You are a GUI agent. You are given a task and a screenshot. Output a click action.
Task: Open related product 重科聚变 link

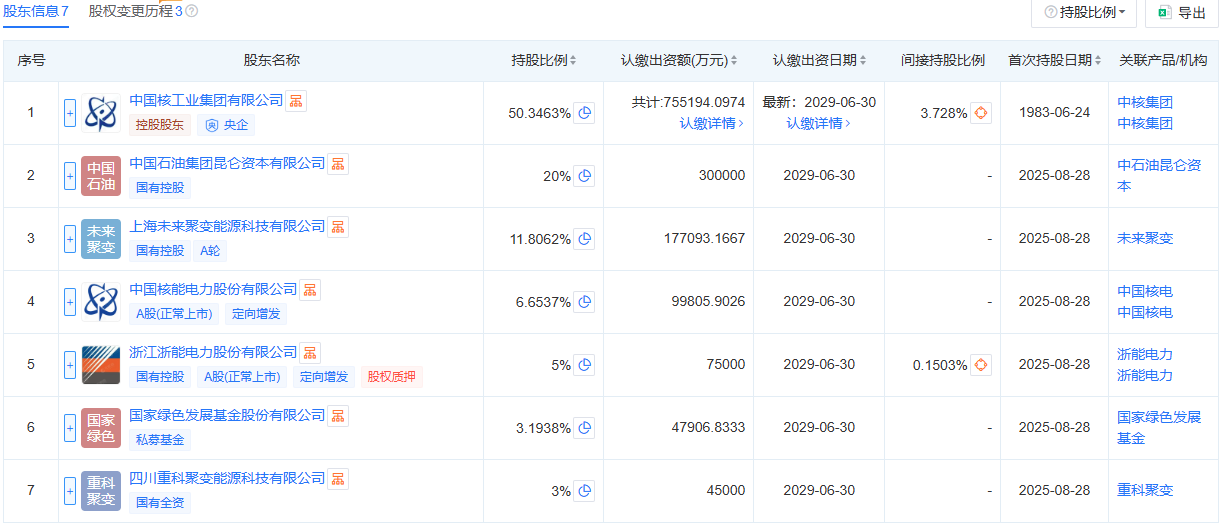point(1145,491)
